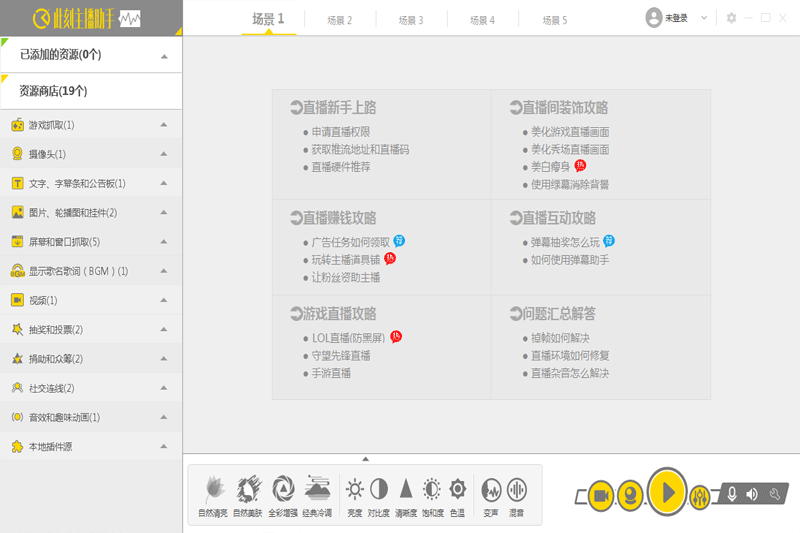Toggle the microphone icon in bottom bar

[732, 494]
